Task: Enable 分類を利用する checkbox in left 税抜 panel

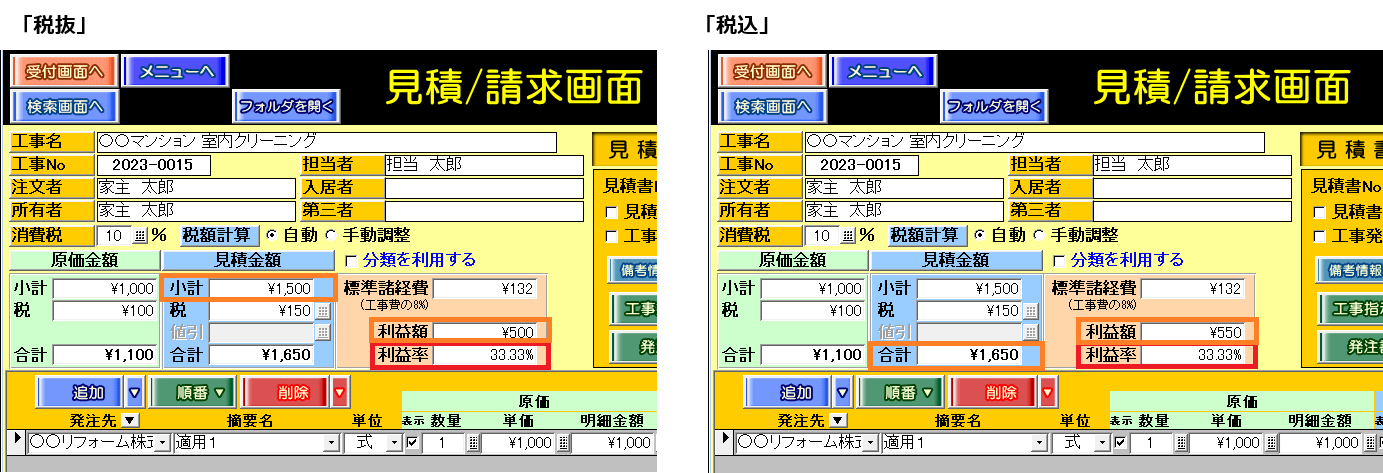Action: click(x=351, y=260)
